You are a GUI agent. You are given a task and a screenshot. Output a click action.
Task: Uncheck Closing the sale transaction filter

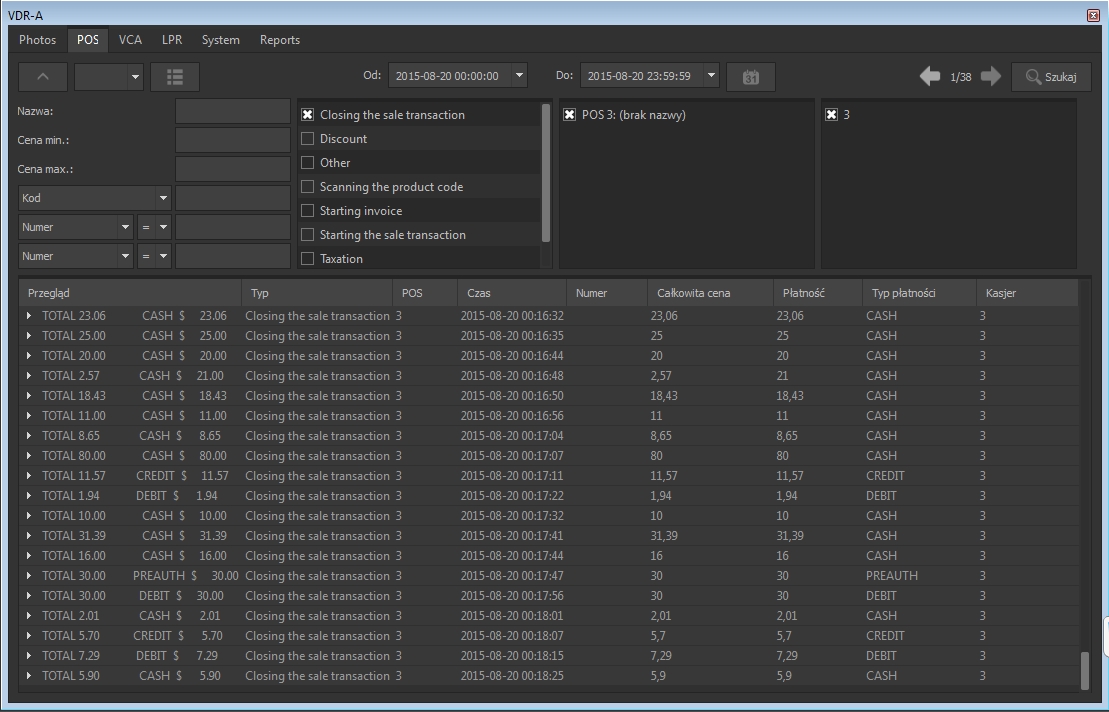click(308, 115)
